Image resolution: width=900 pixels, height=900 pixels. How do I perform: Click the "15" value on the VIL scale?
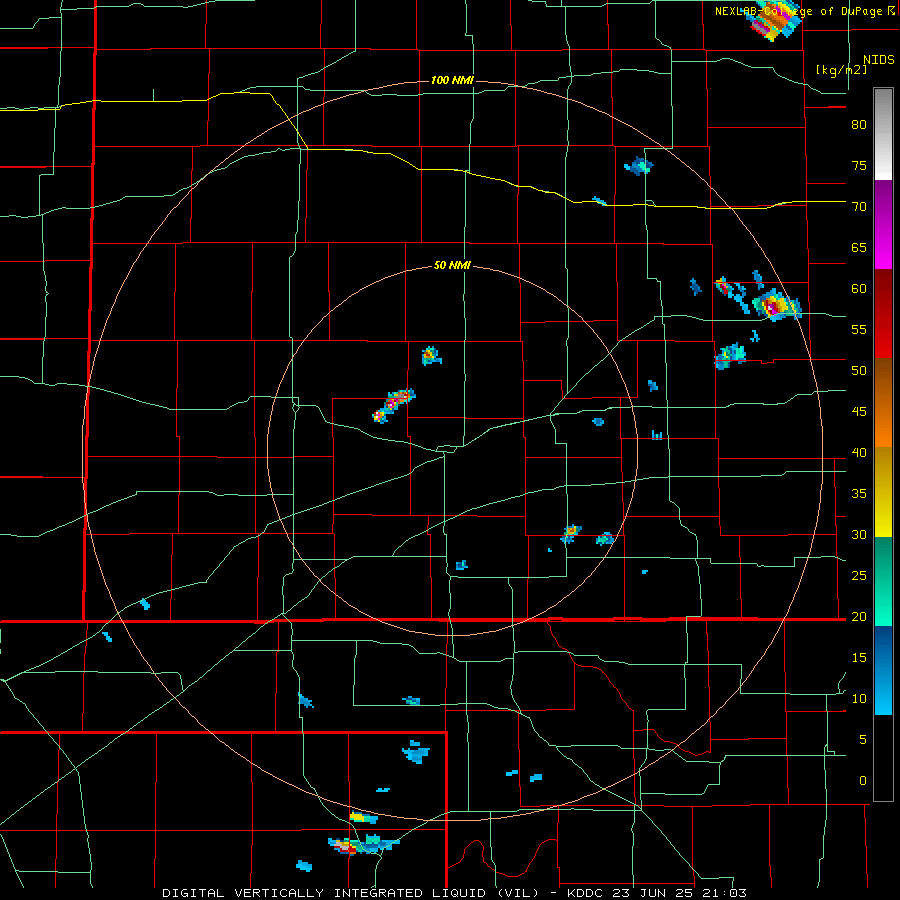[x=859, y=657]
